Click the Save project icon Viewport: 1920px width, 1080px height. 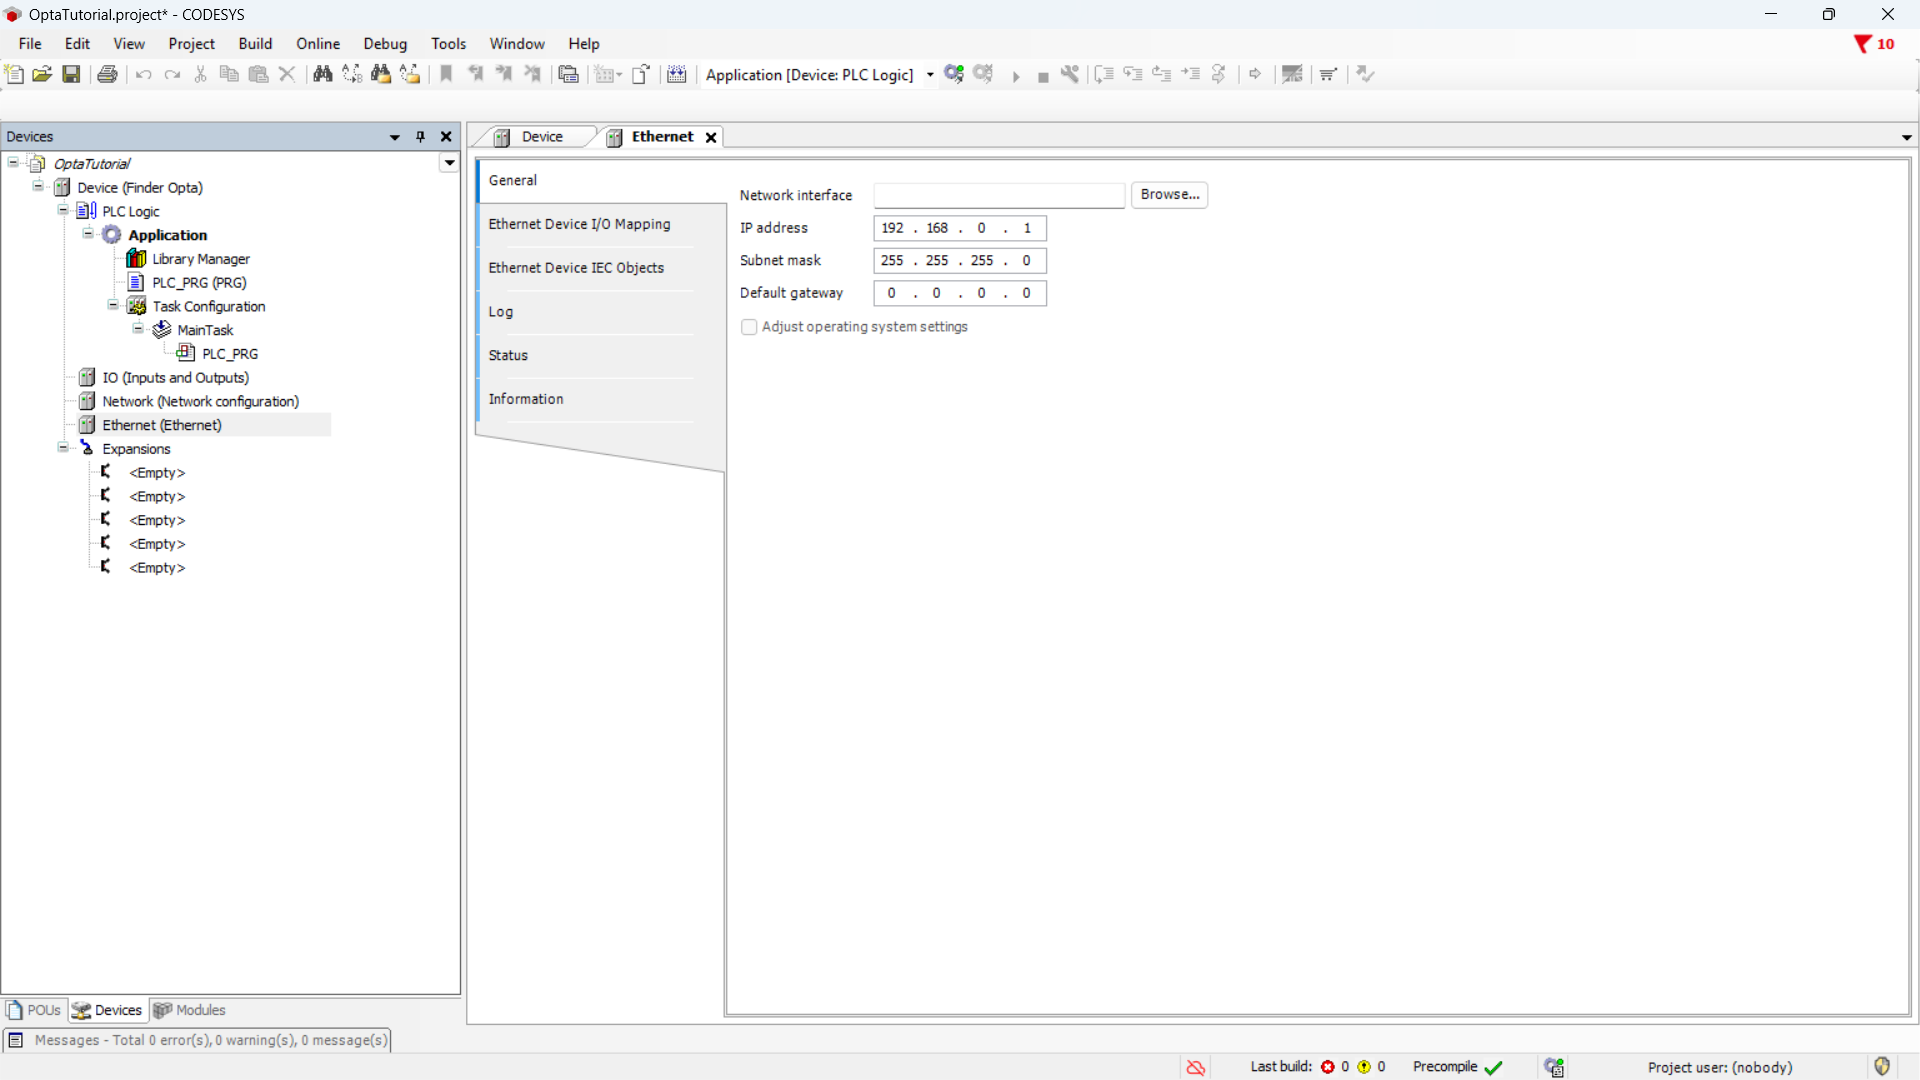pos(71,74)
